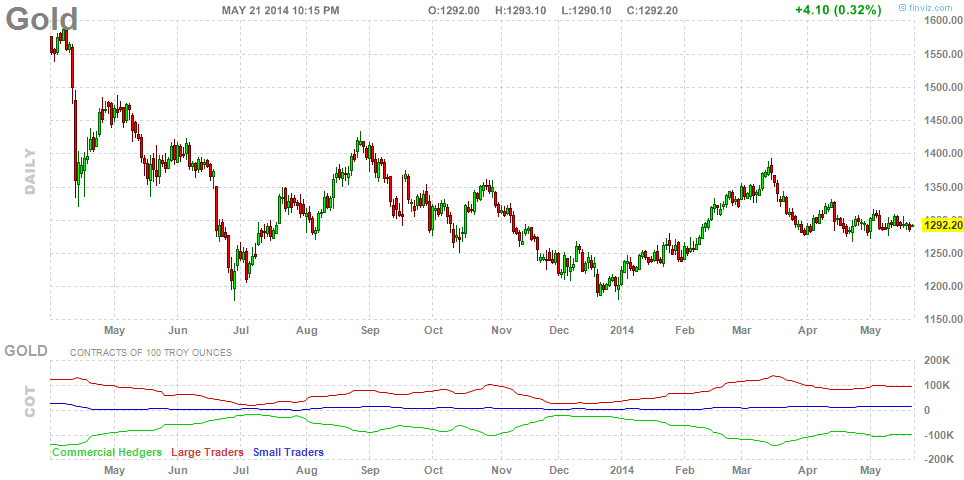Click the 1400.00 price axis label
The height and width of the screenshot is (480, 964).
point(942,154)
